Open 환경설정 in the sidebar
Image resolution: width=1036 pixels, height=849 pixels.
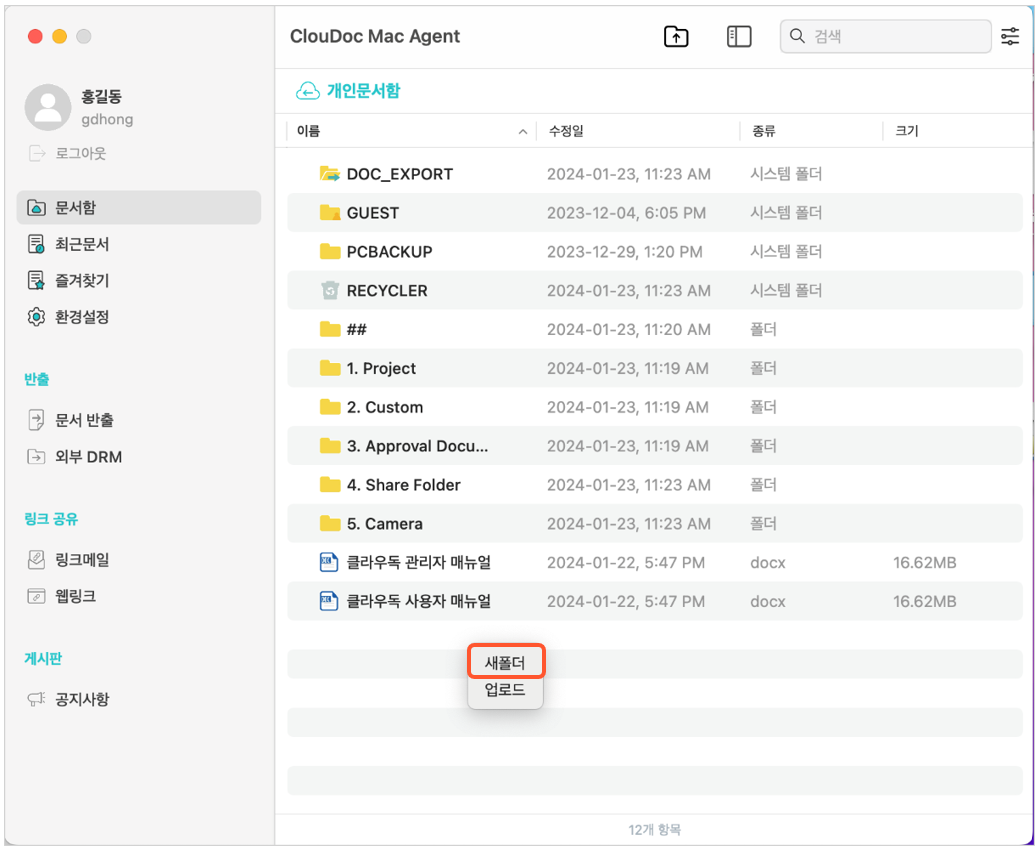82,316
